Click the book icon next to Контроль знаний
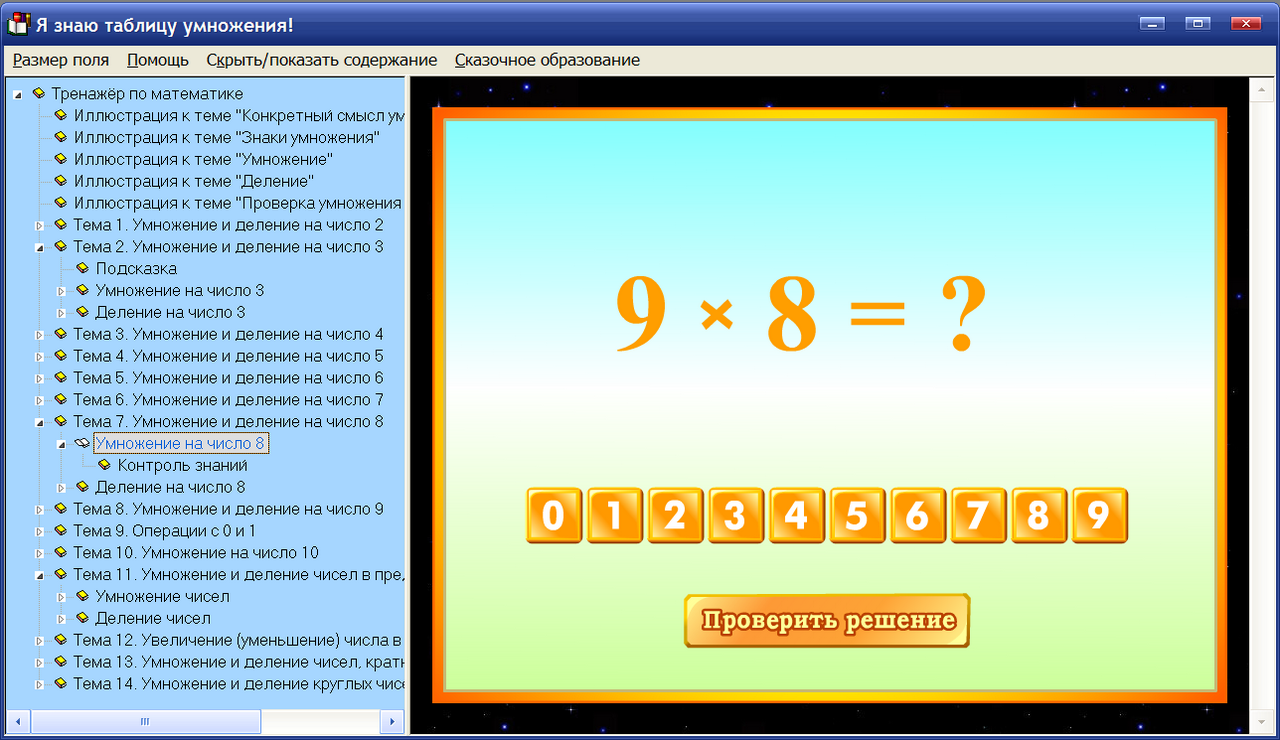The width and height of the screenshot is (1280, 740). [x=105, y=465]
